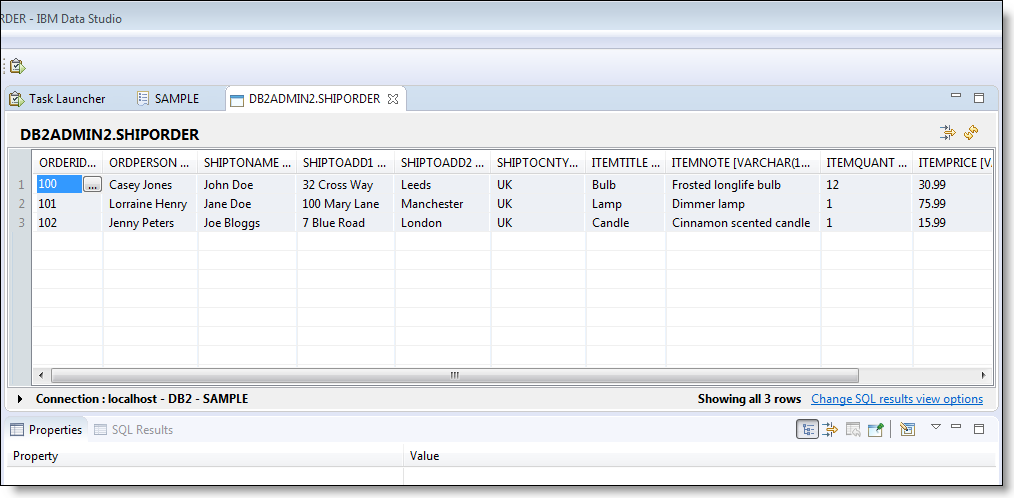This screenshot has width=1014, height=498.
Task: Click the Dimmer lamp cell
Action: [x=743, y=204]
